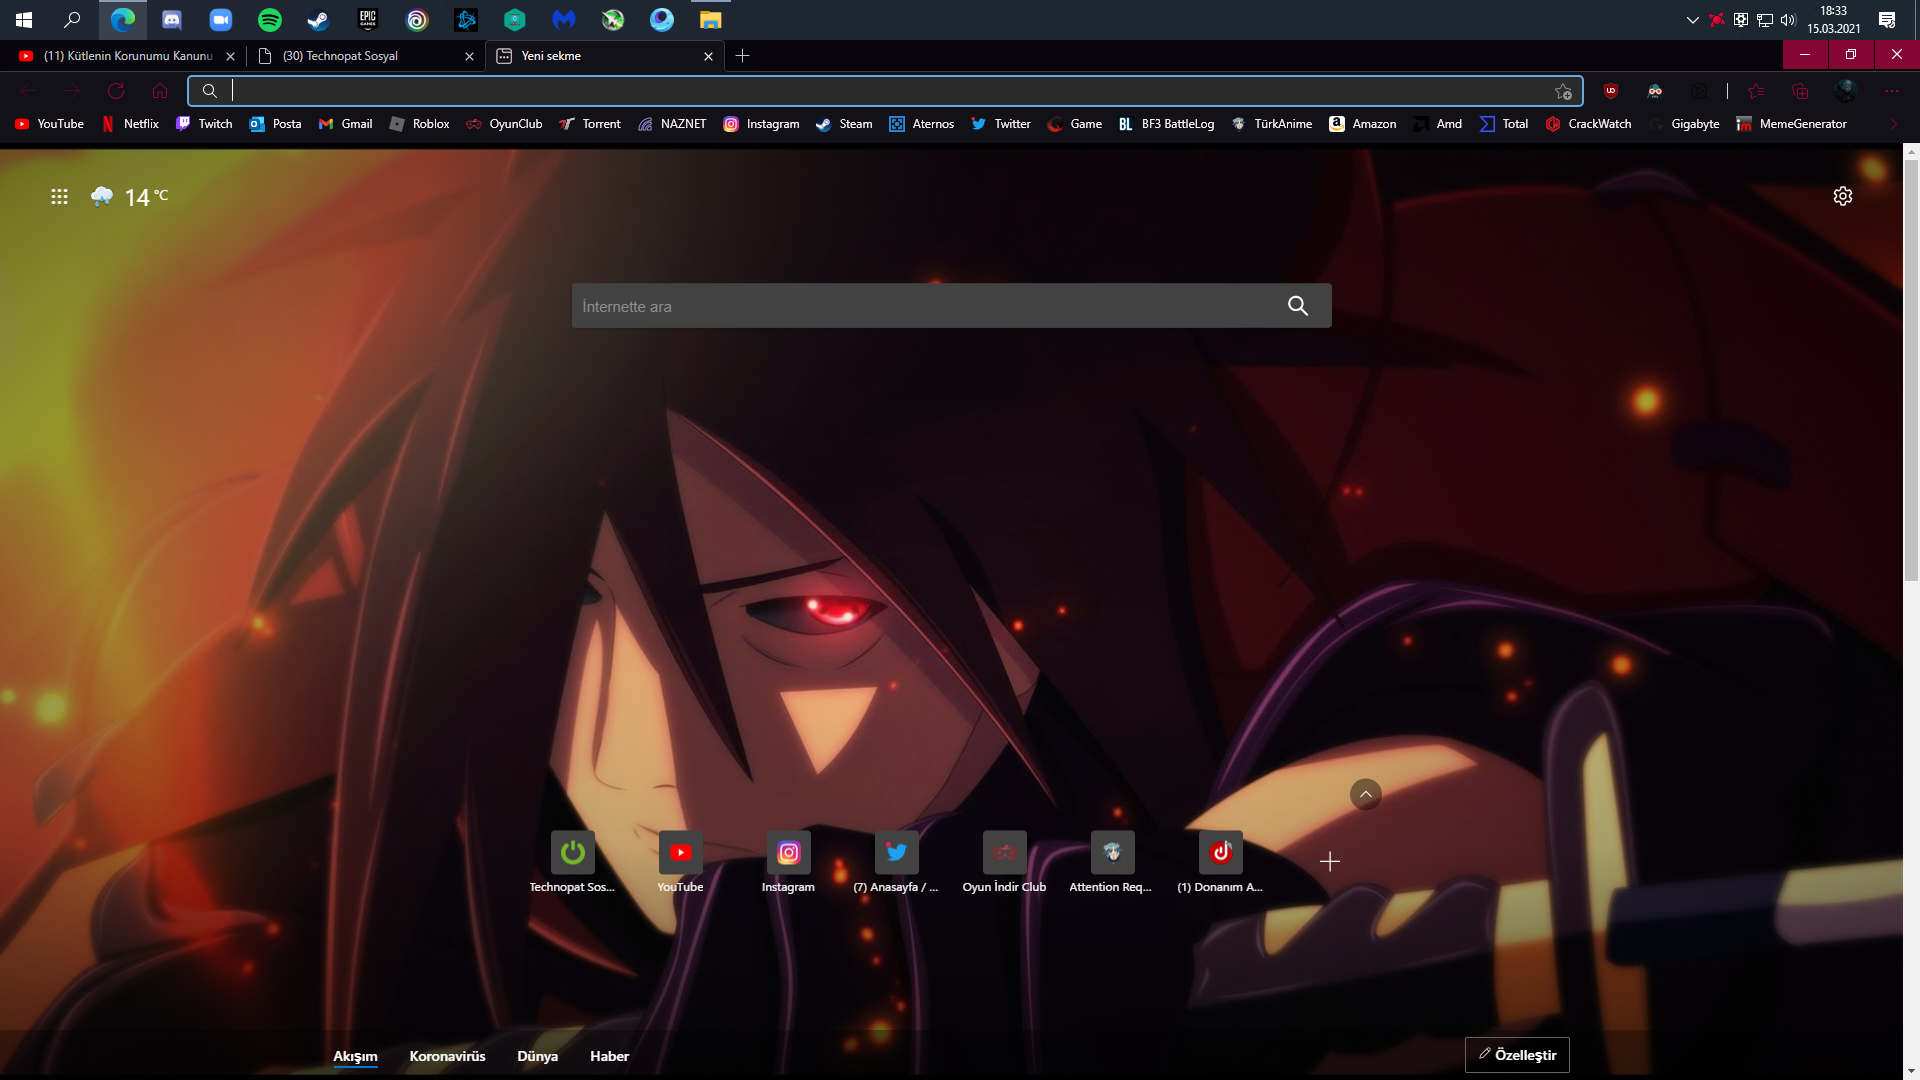Open page settings gear icon
Viewport: 1920px width, 1080px height.
[1842, 196]
